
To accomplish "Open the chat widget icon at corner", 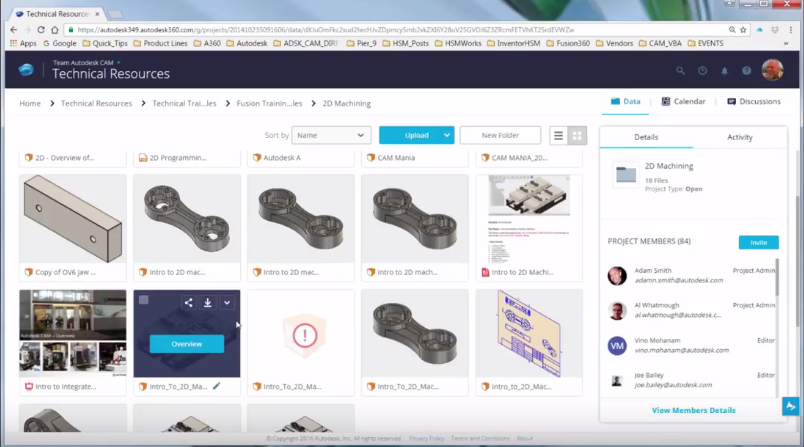I will (790, 406).
